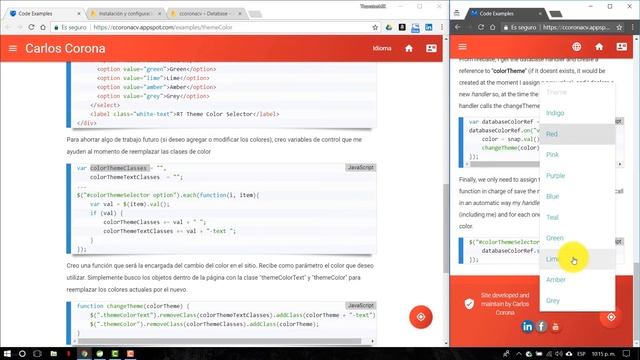
Task: Click address bar URL in left window
Action: pos(163,27)
